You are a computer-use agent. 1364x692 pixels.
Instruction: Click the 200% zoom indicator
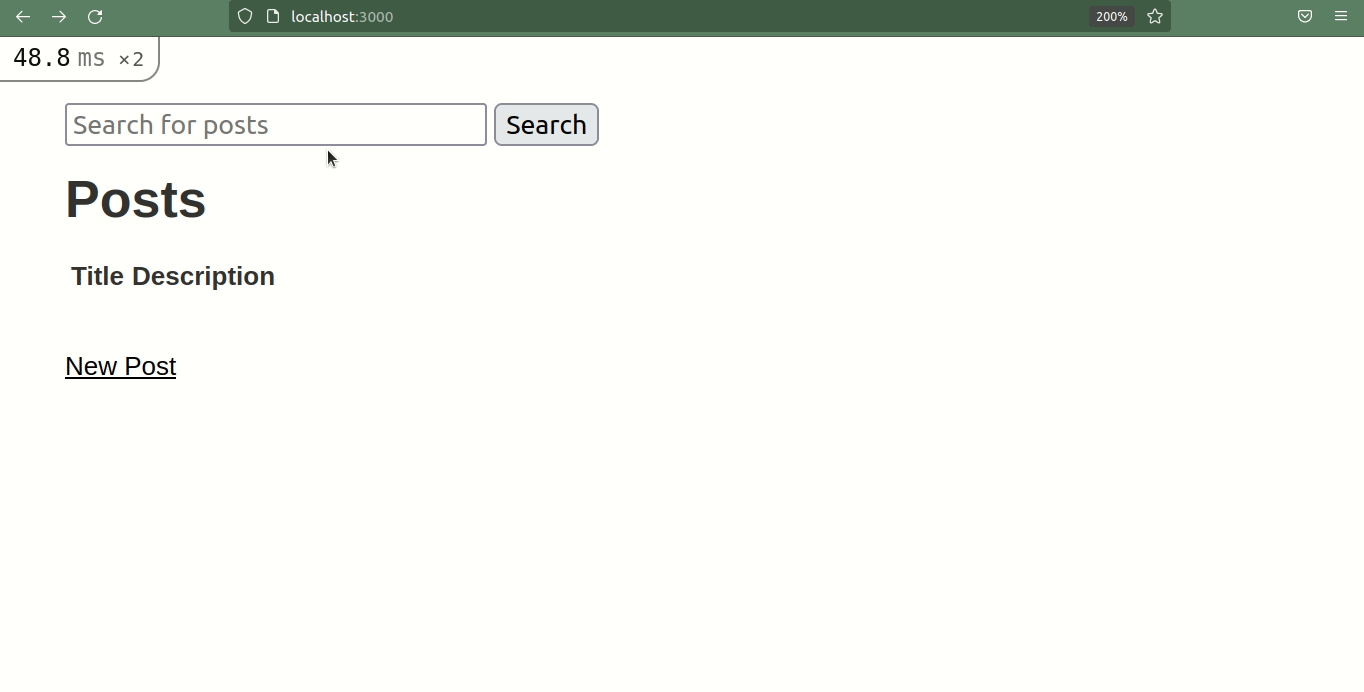[1111, 16]
